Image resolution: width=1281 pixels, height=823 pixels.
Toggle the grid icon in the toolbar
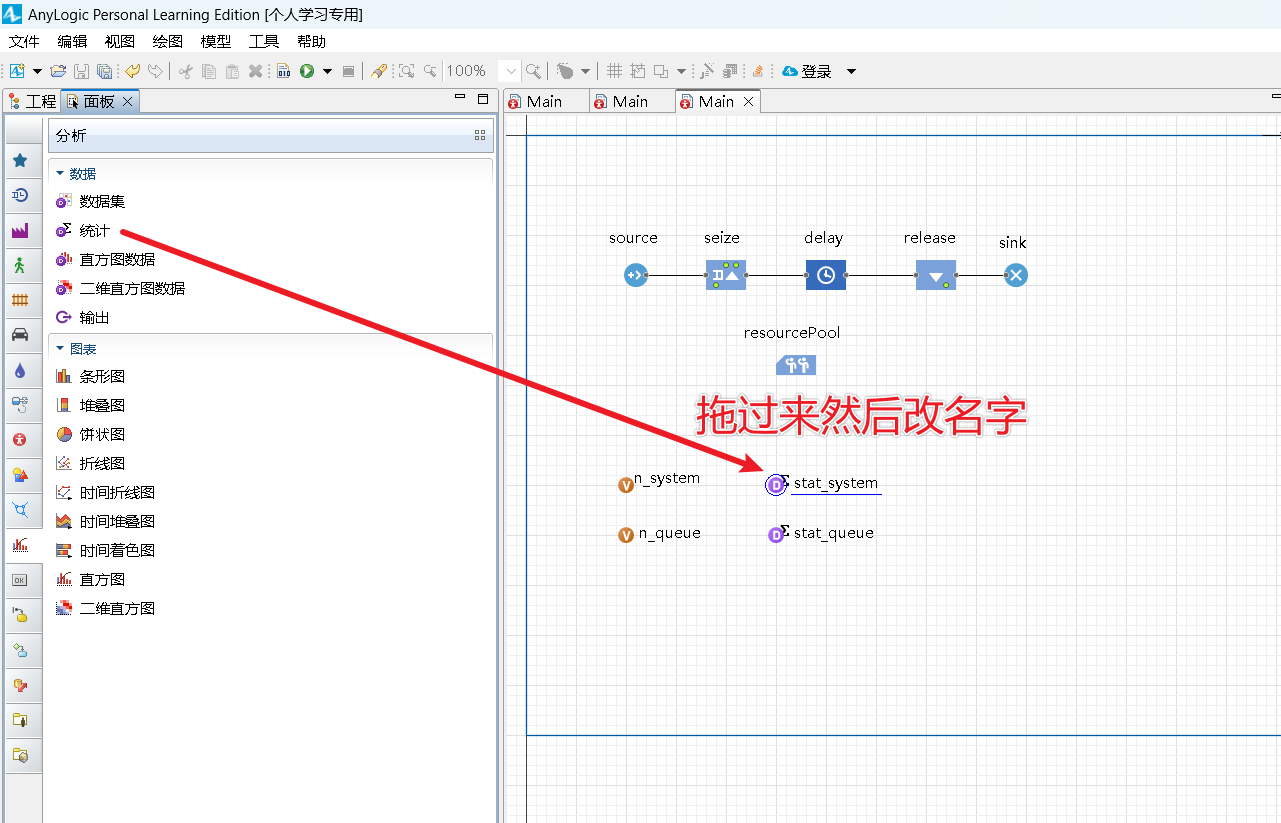[x=614, y=71]
